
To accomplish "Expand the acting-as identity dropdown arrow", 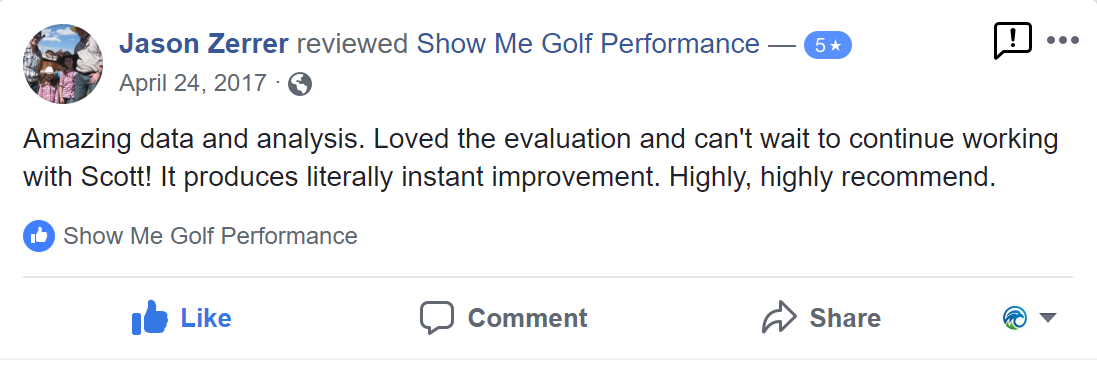I will point(1047,318).
